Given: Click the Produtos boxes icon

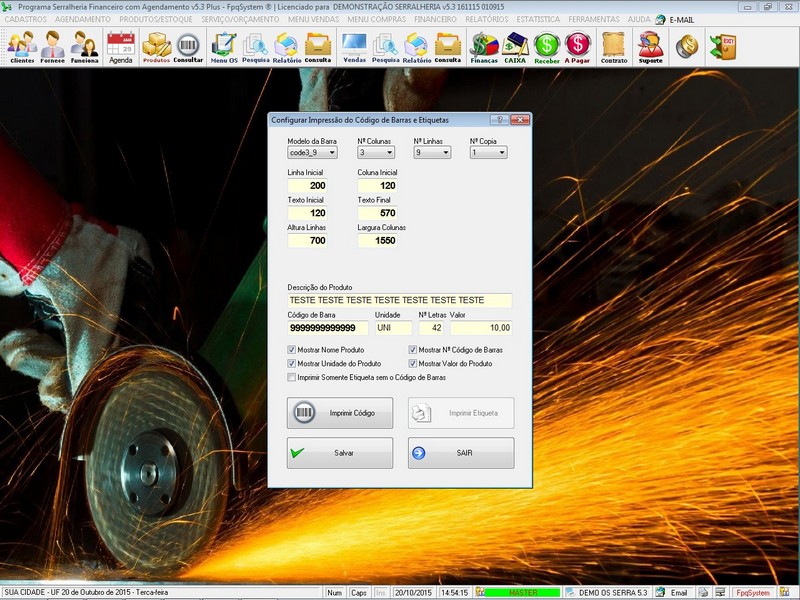Looking at the screenshot, I should pyautogui.click(x=156, y=46).
